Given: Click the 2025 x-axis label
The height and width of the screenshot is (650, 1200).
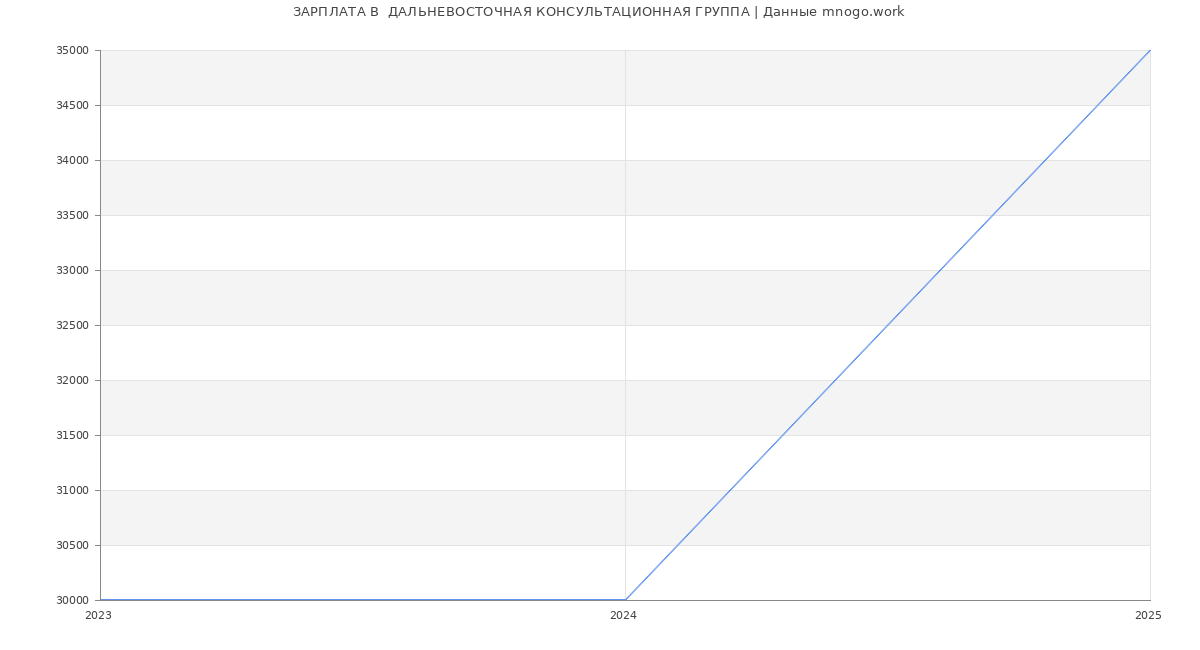Looking at the screenshot, I should coord(1148,615).
